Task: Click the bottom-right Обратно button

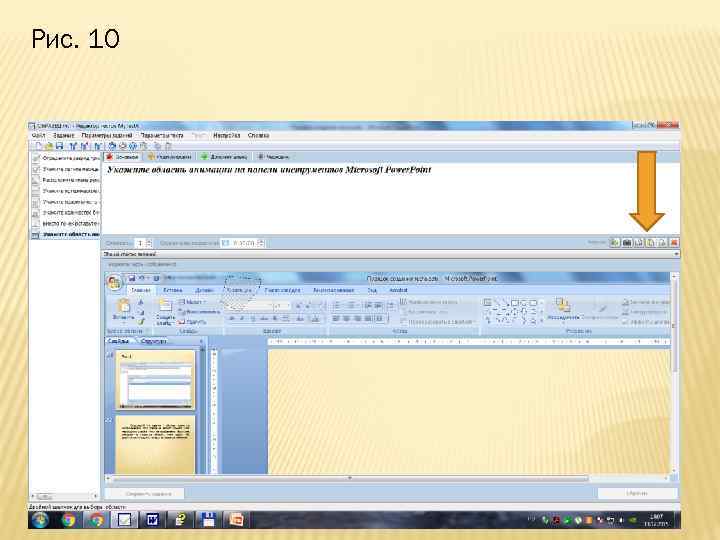Action: click(x=637, y=493)
